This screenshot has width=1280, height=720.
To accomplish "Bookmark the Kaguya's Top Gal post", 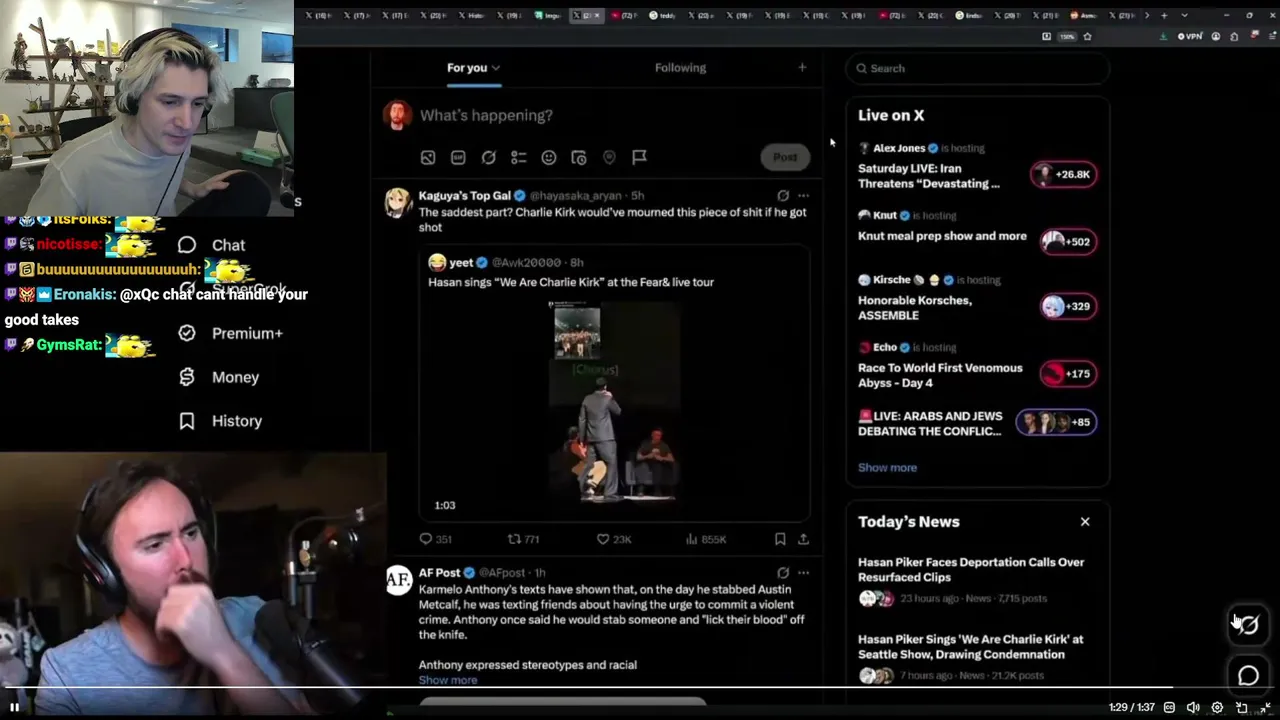I will (780, 539).
